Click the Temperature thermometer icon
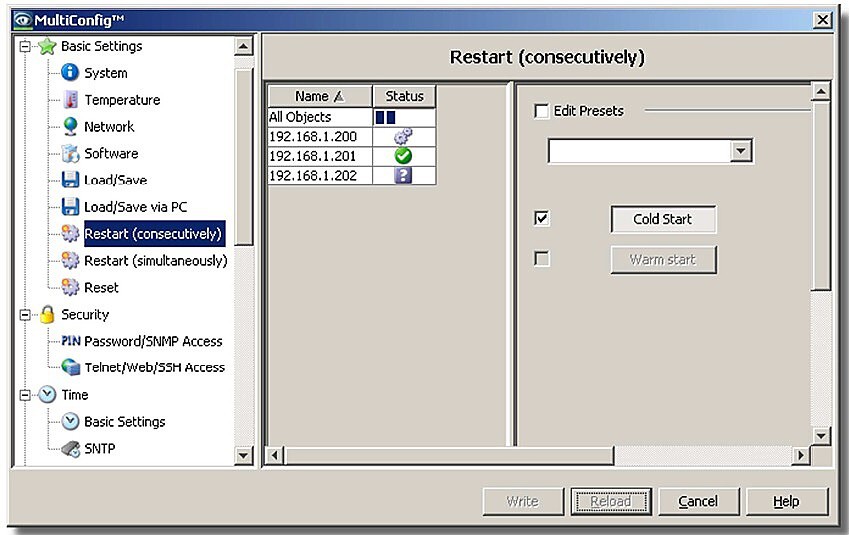849x535 pixels. pyautogui.click(x=70, y=100)
